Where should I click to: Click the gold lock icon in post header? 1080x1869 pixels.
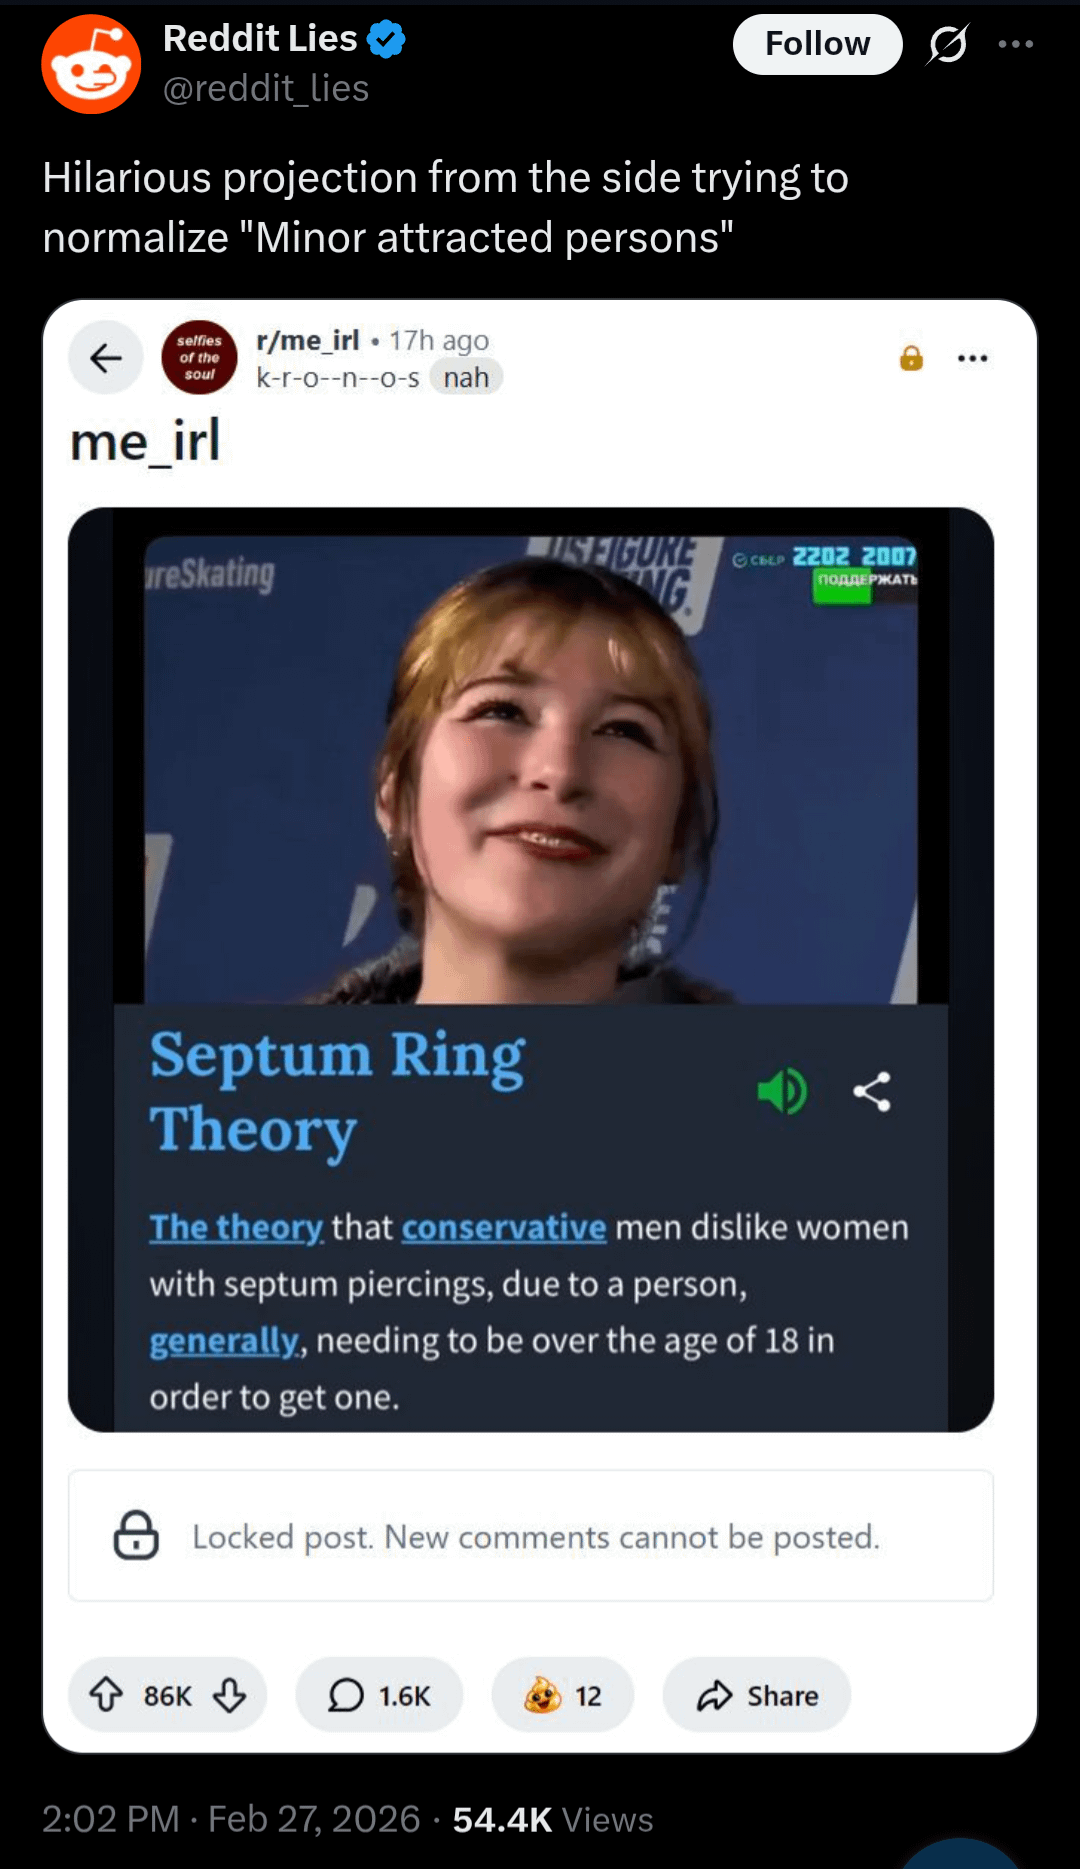pos(911,358)
